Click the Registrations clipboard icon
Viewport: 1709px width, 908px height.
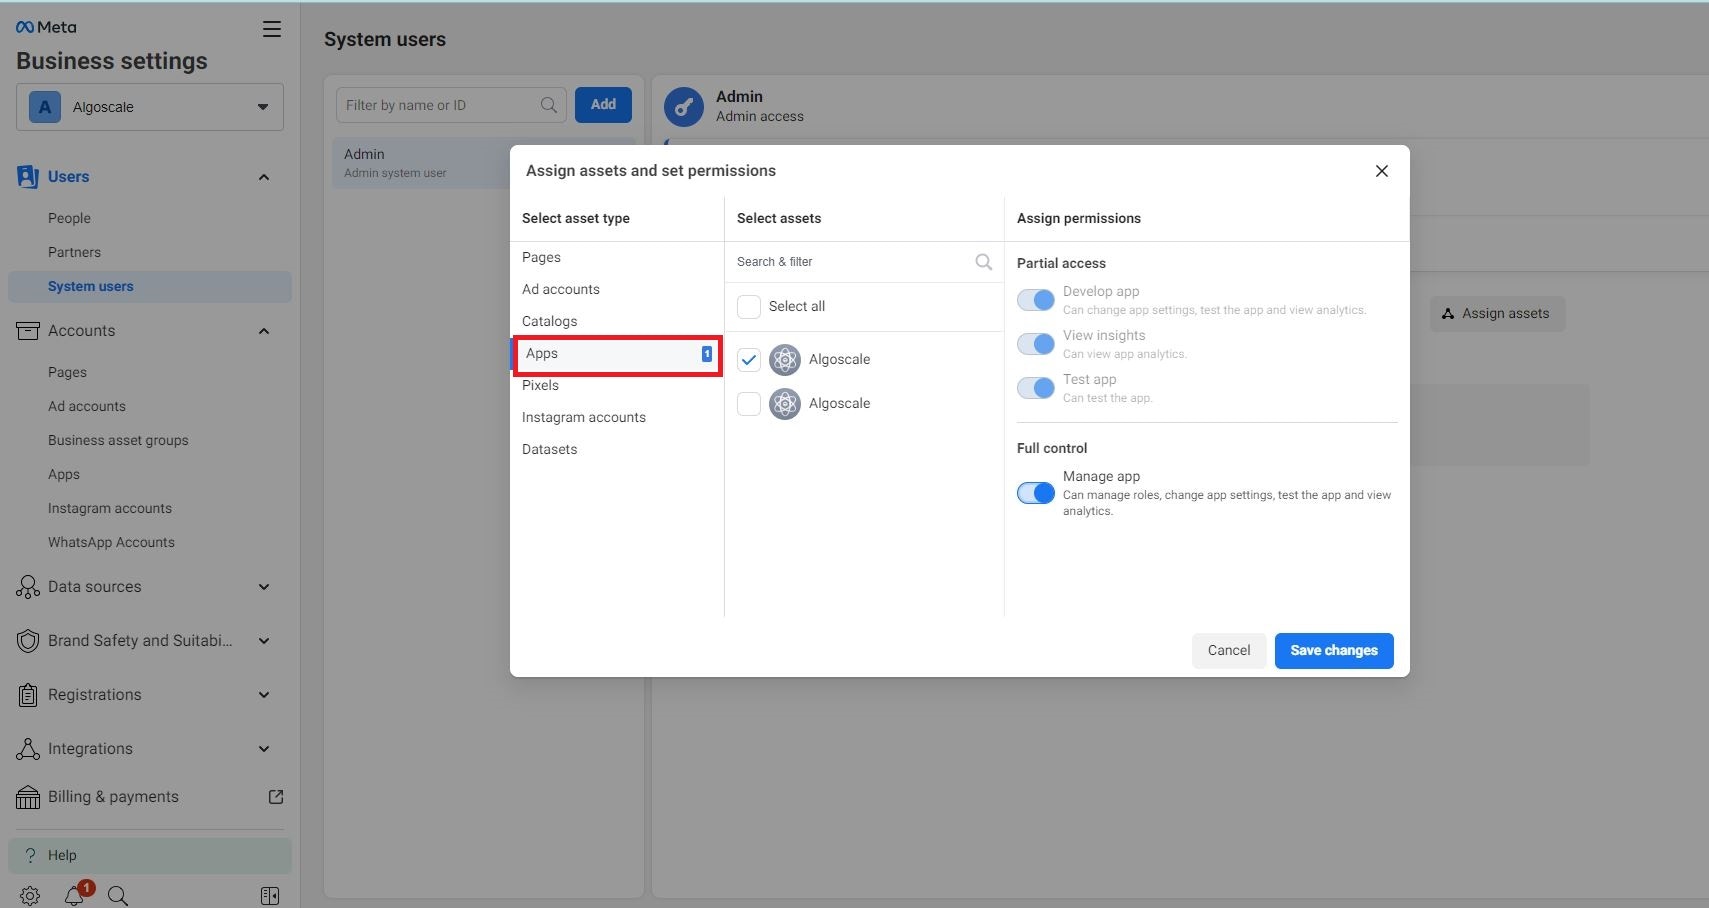[28, 695]
